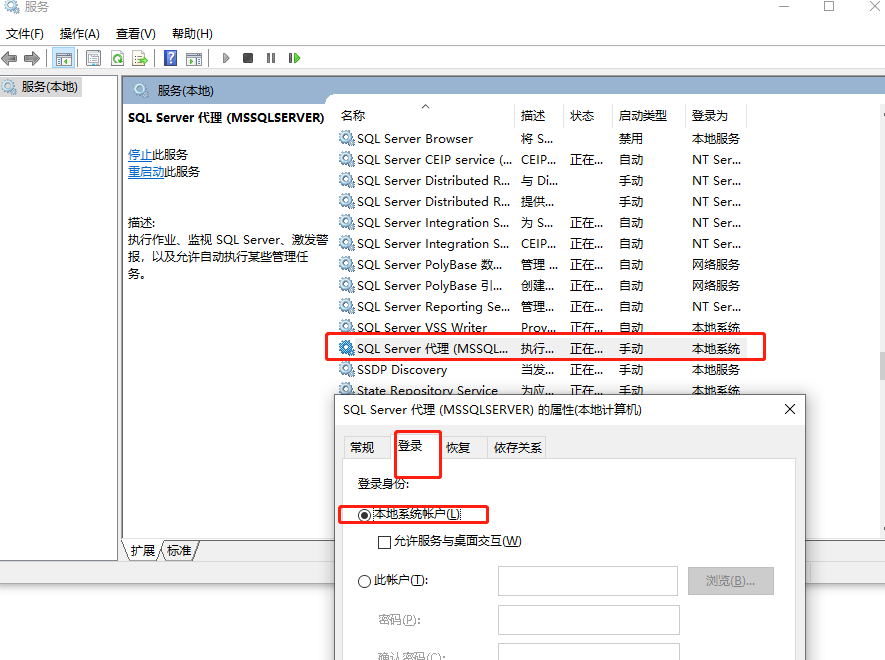Click the gear icon of SQL Server VSS Writer
Image resolution: width=885 pixels, height=660 pixels.
pos(346,326)
